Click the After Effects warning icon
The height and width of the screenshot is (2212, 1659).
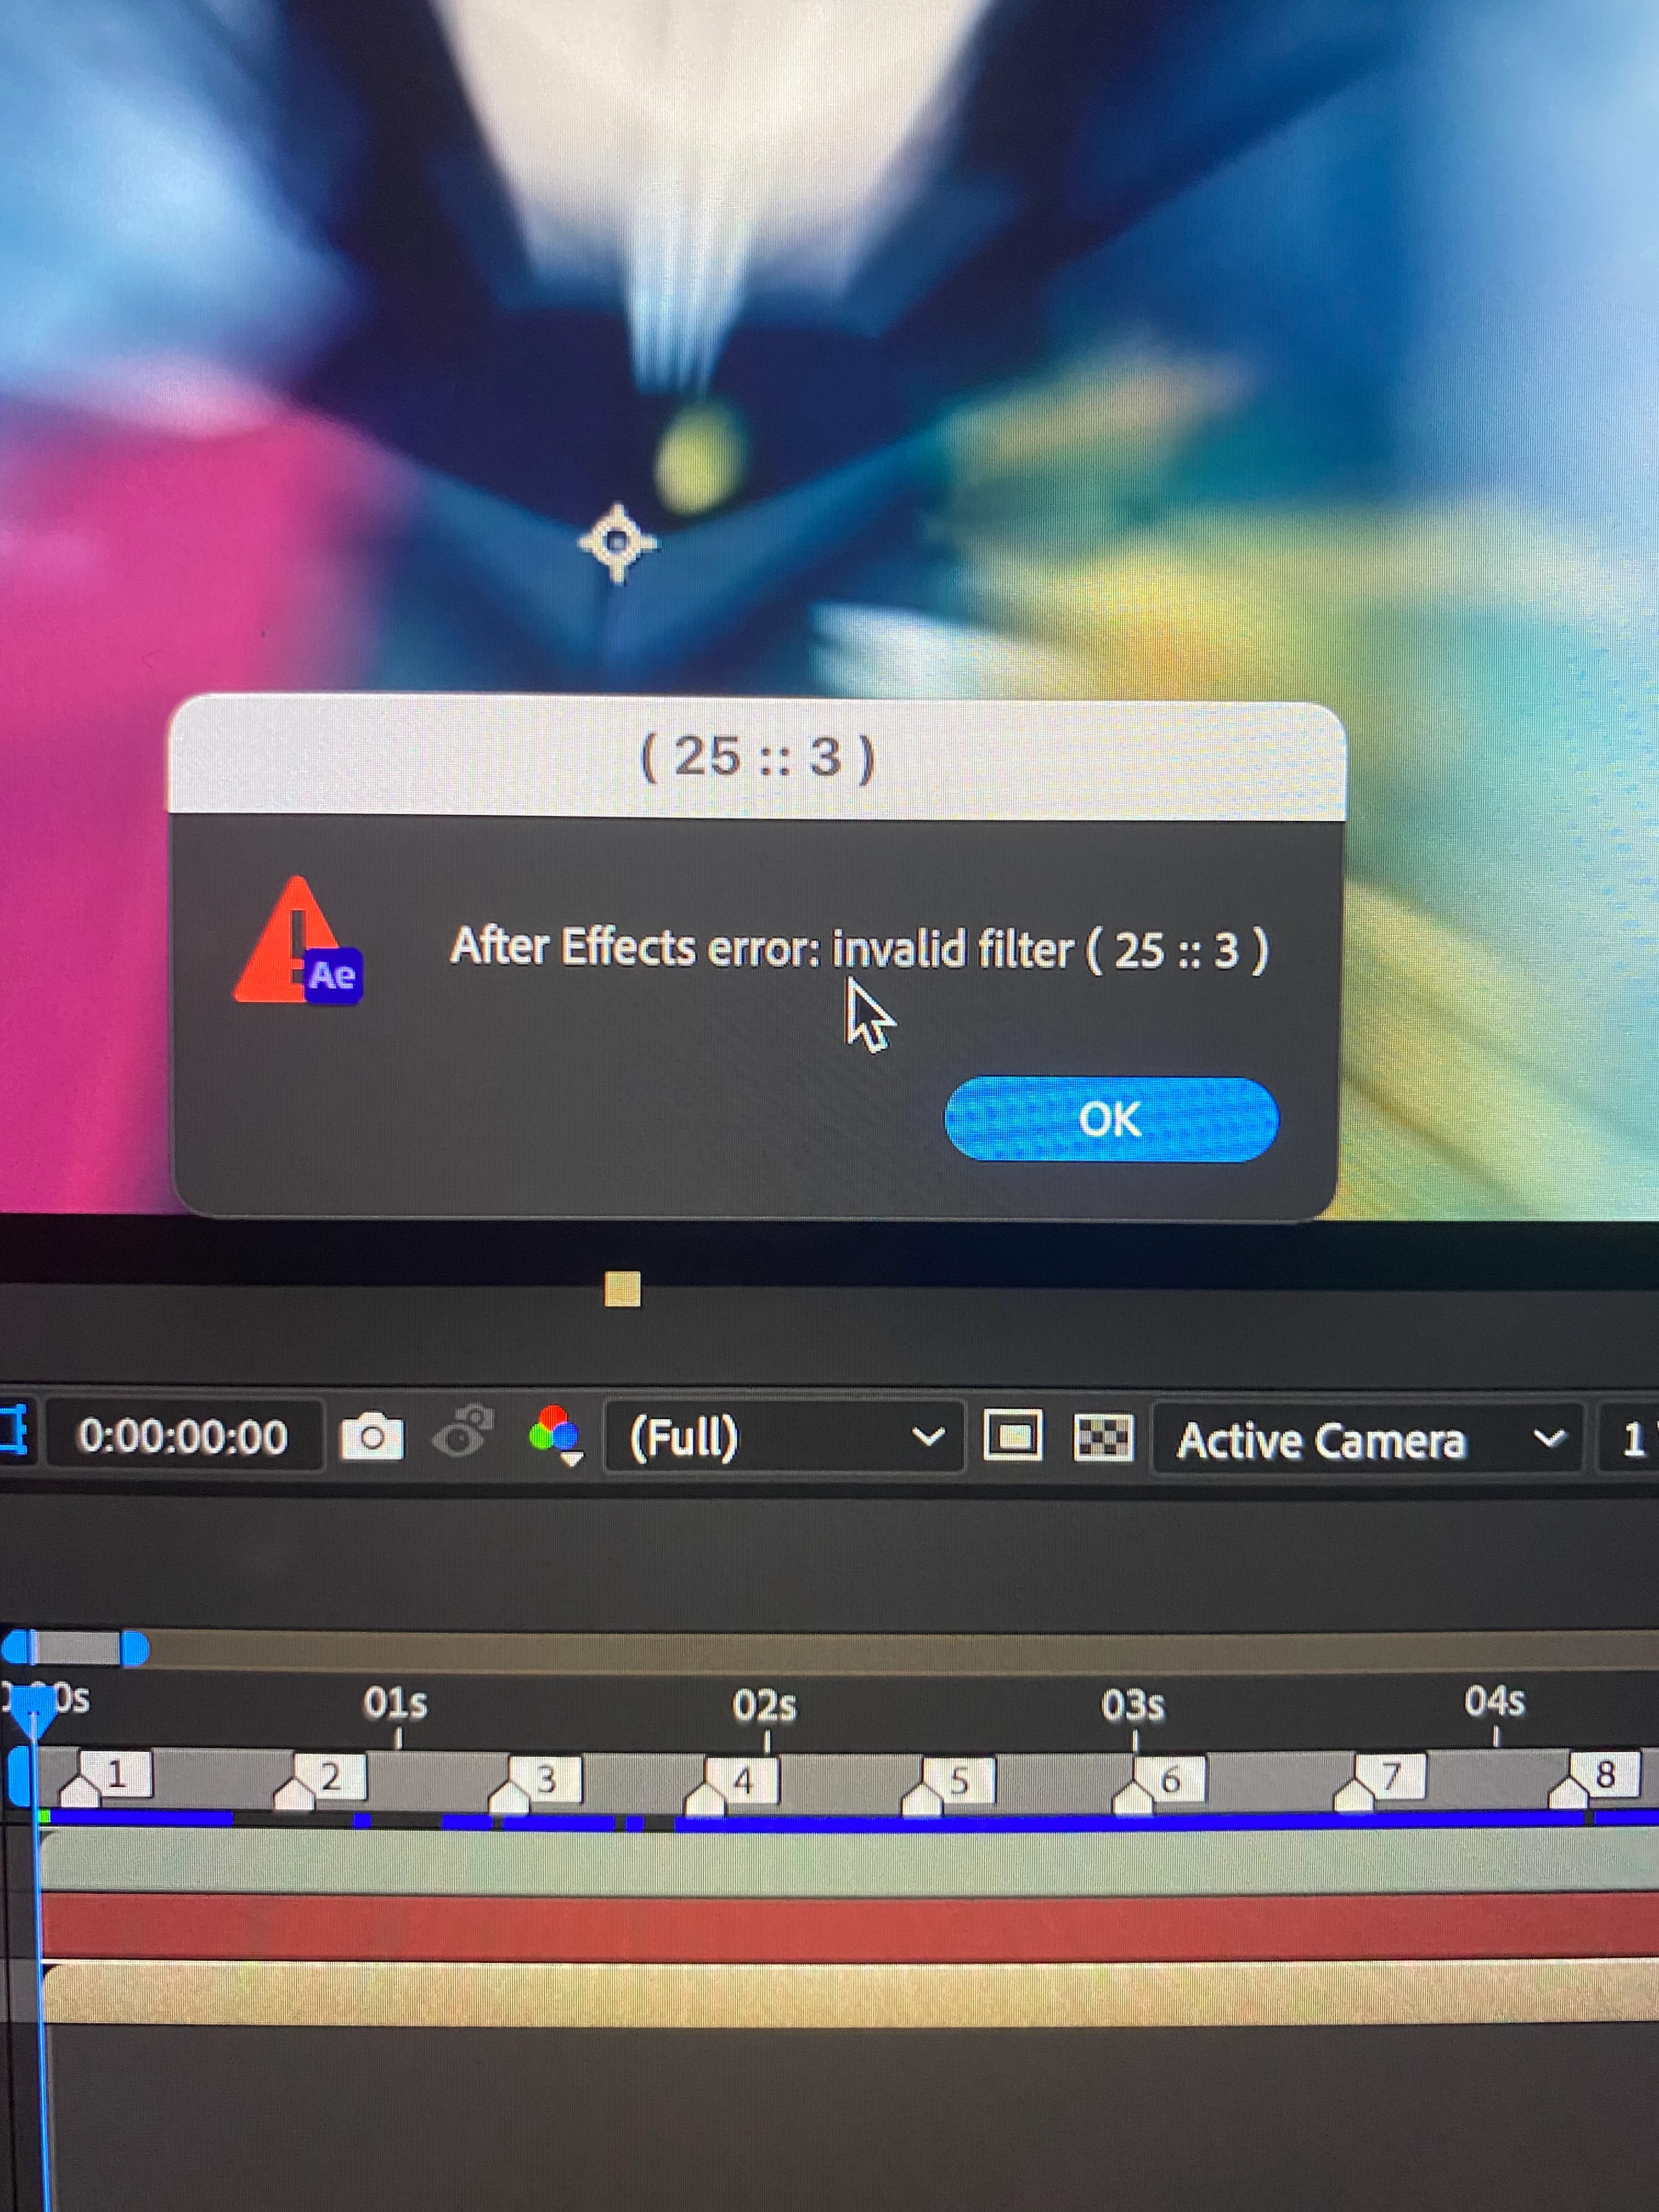point(298,943)
